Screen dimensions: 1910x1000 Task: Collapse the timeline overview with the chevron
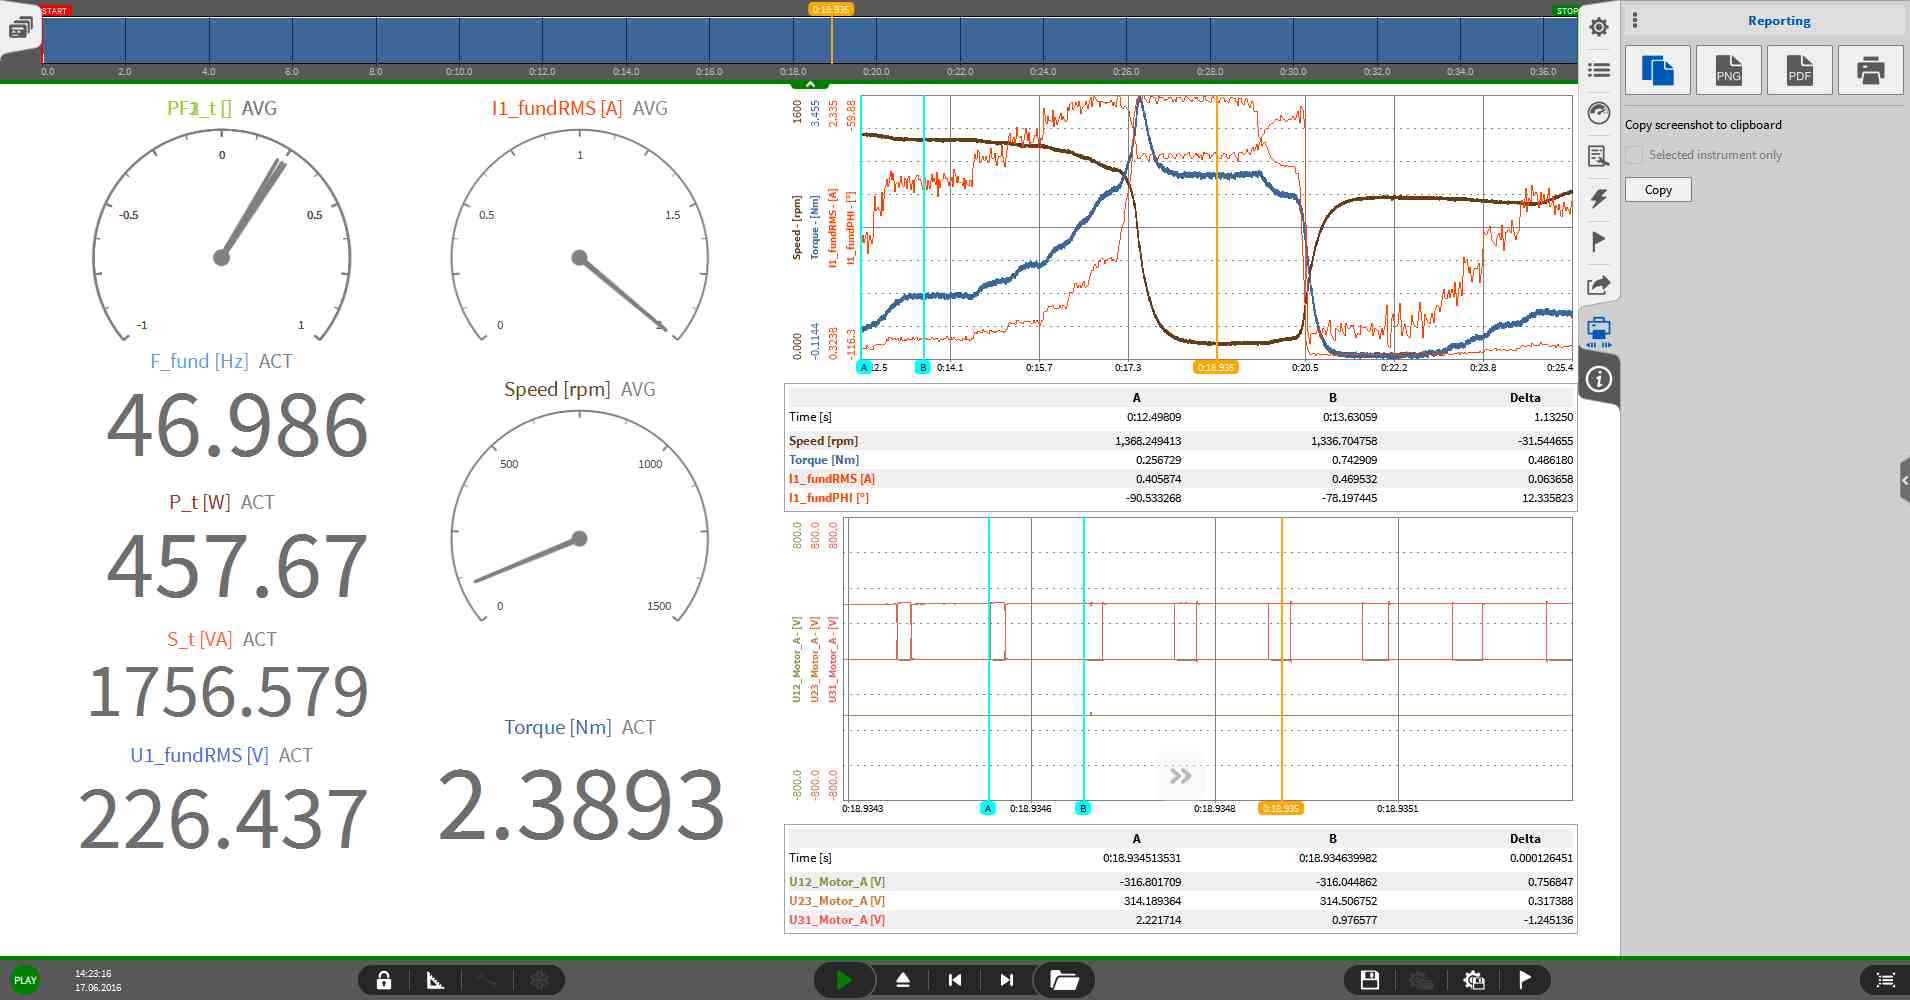tap(810, 85)
